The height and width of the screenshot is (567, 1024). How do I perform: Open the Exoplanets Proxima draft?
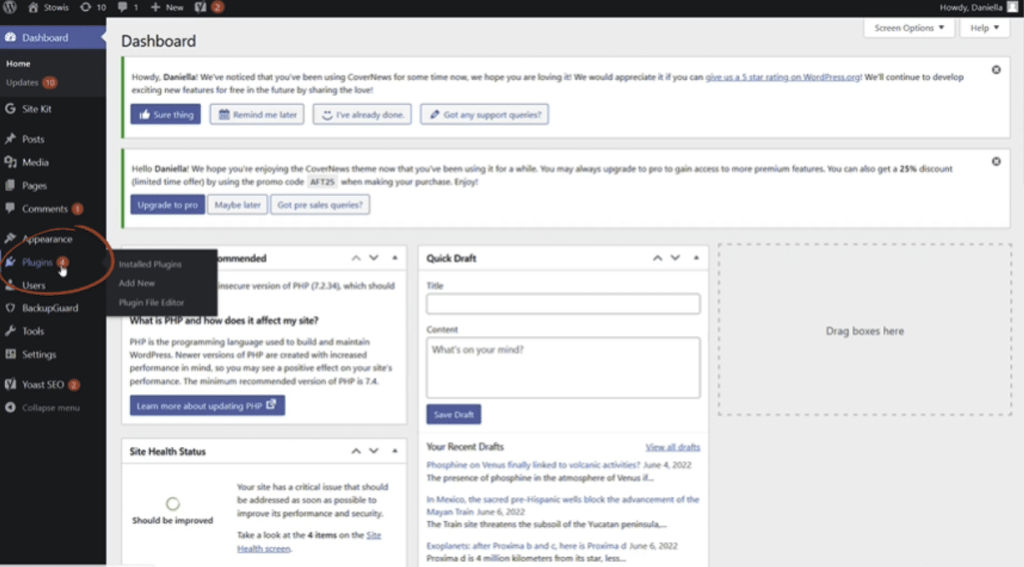[x=526, y=545]
